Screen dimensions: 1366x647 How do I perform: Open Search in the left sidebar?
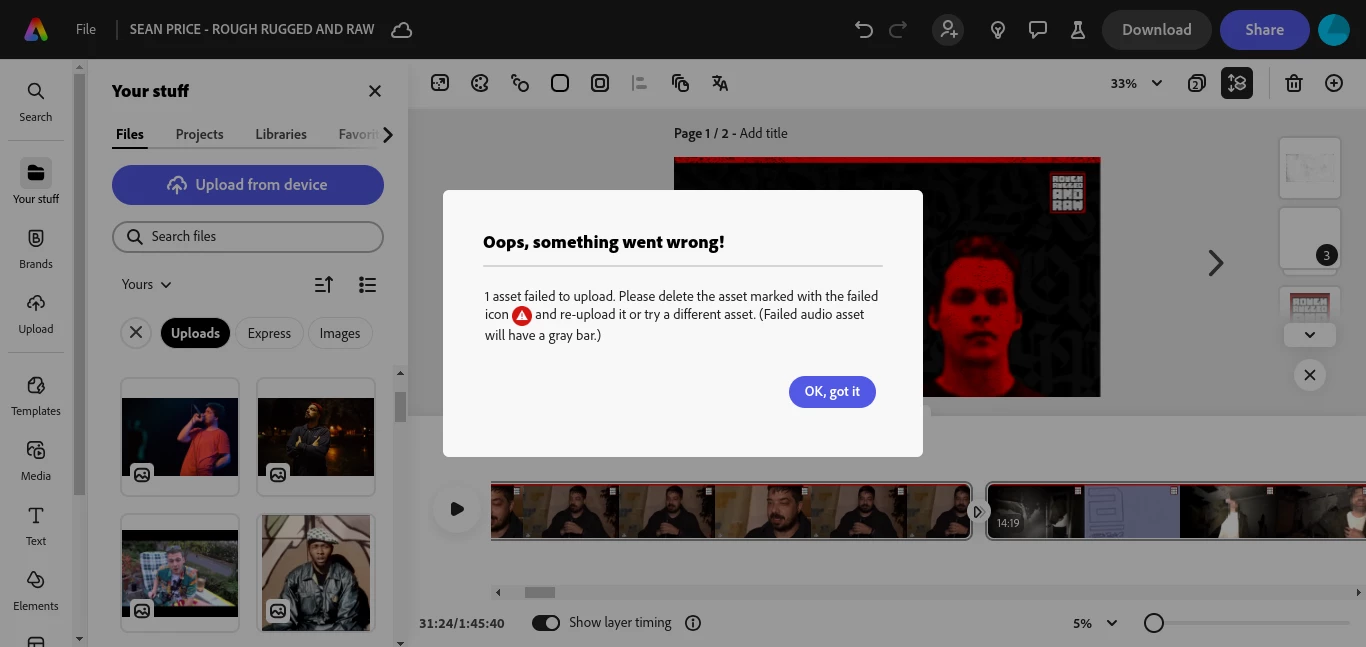[36, 102]
